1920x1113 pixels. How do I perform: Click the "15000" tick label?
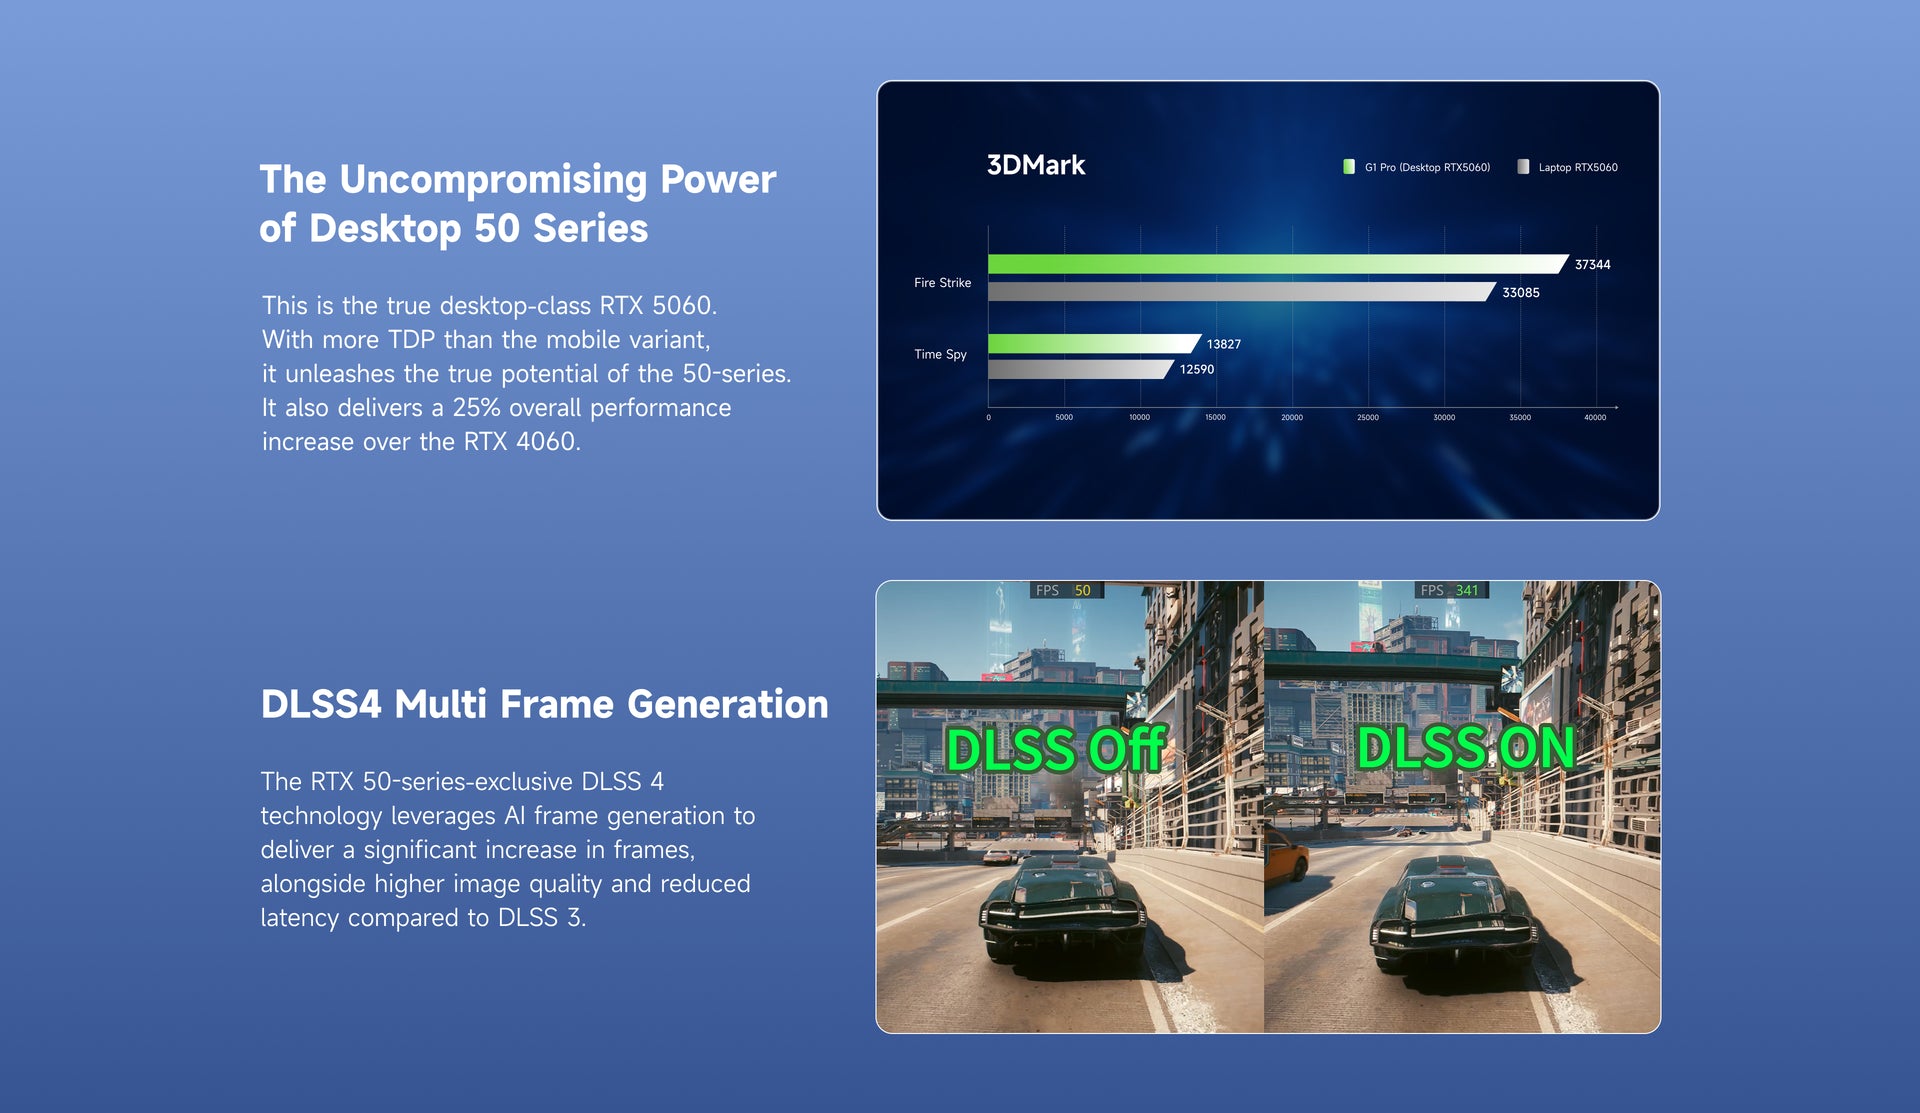pos(1215,417)
